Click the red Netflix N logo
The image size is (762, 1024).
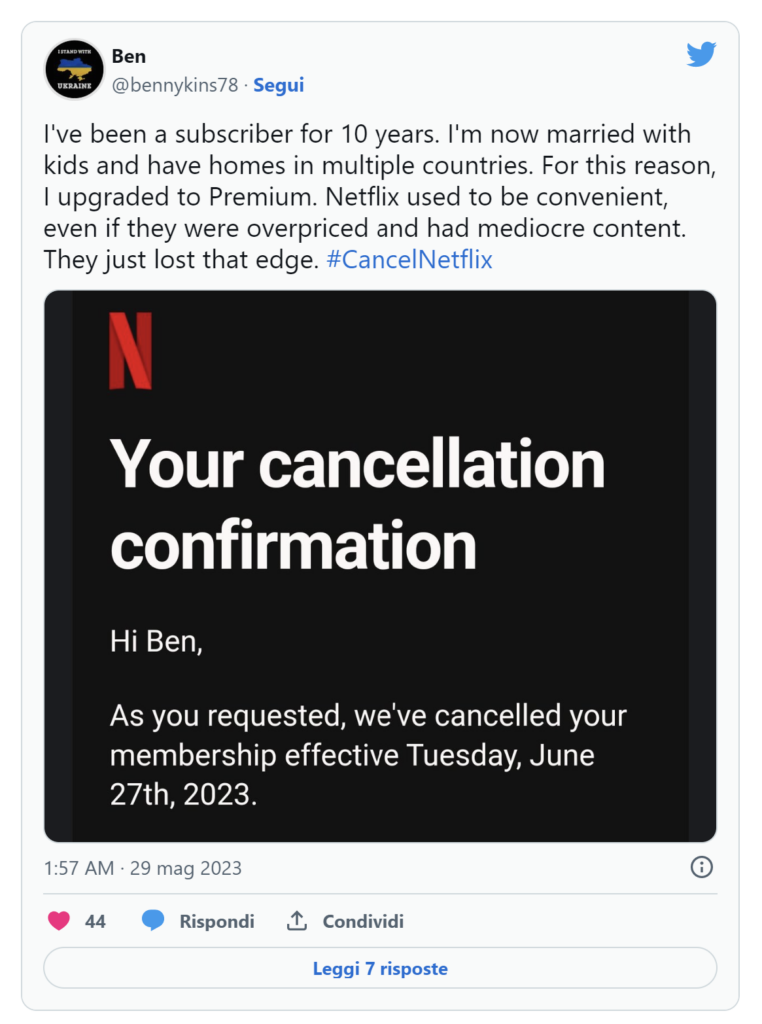[130, 351]
